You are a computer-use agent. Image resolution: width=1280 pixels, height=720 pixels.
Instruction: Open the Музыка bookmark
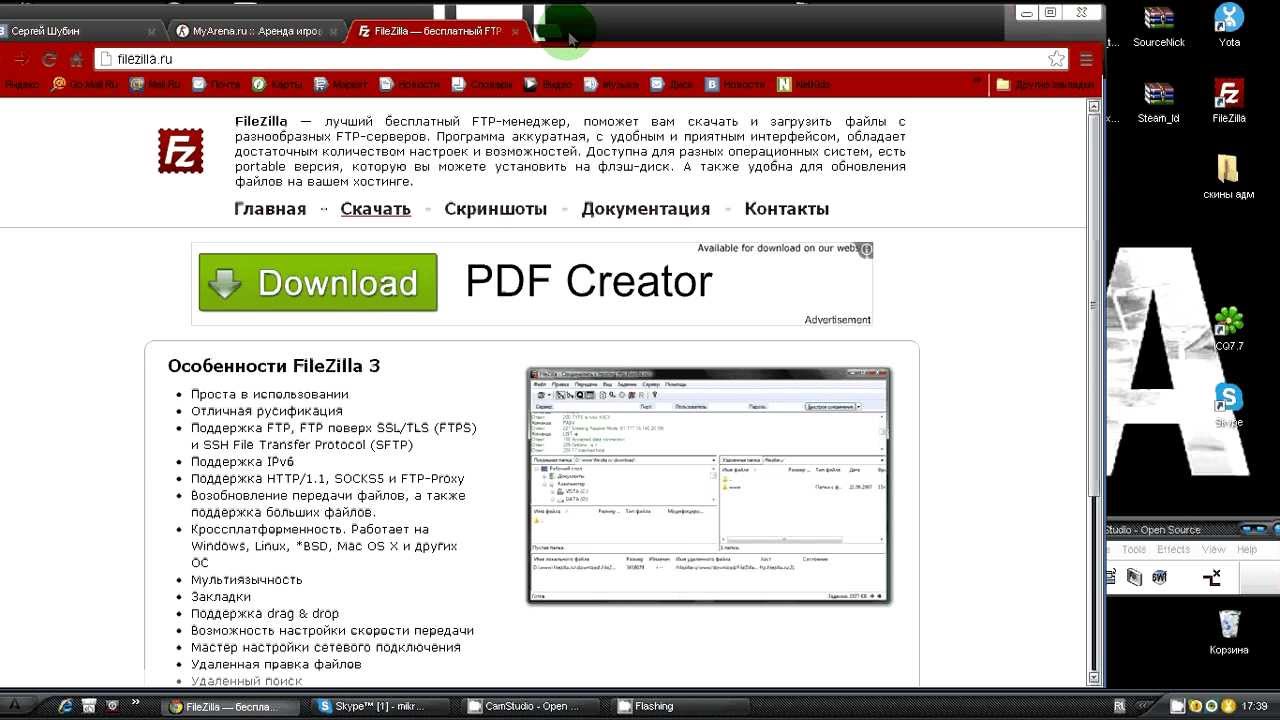point(612,85)
